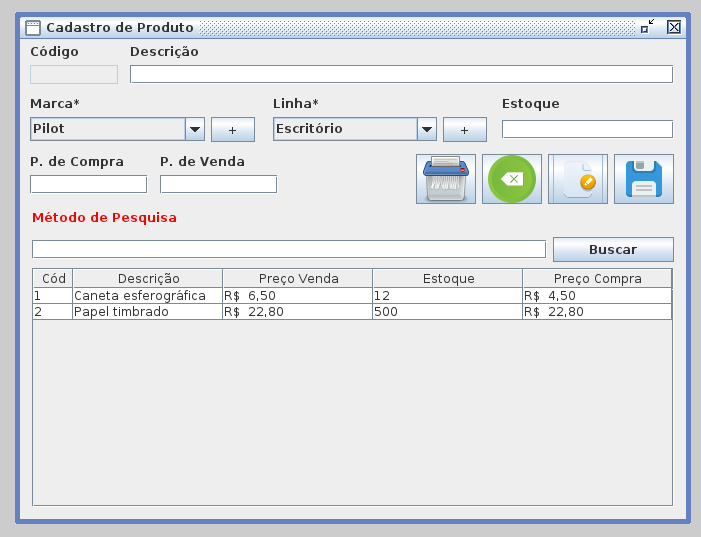This screenshot has width=701, height=537.
Task: Click the search text field beside Buscar
Action: coord(289,249)
